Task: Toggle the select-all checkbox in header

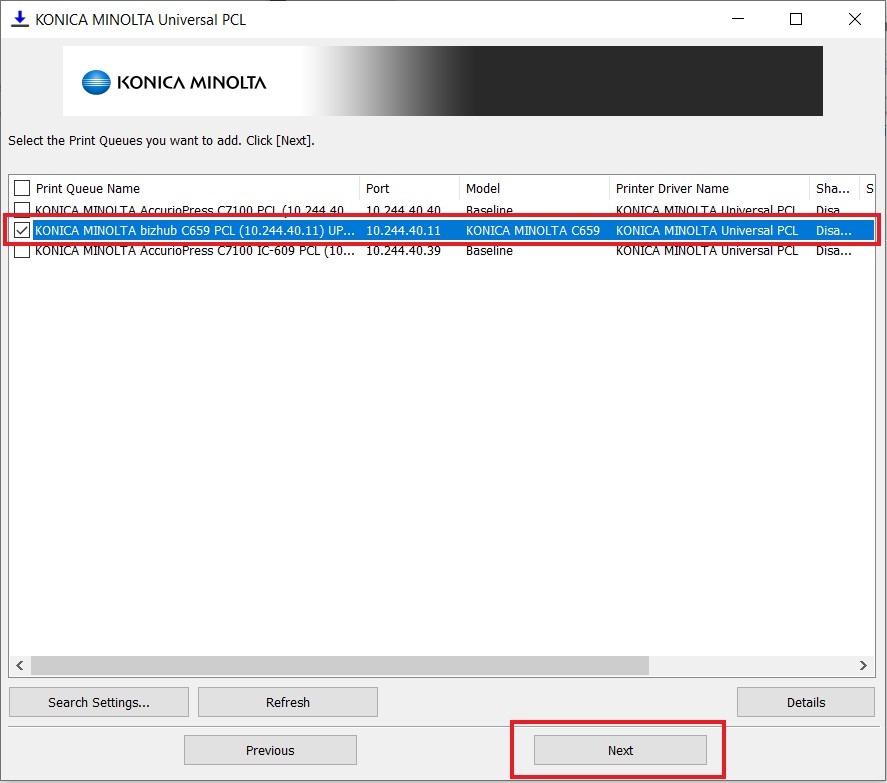Action: 22,188
